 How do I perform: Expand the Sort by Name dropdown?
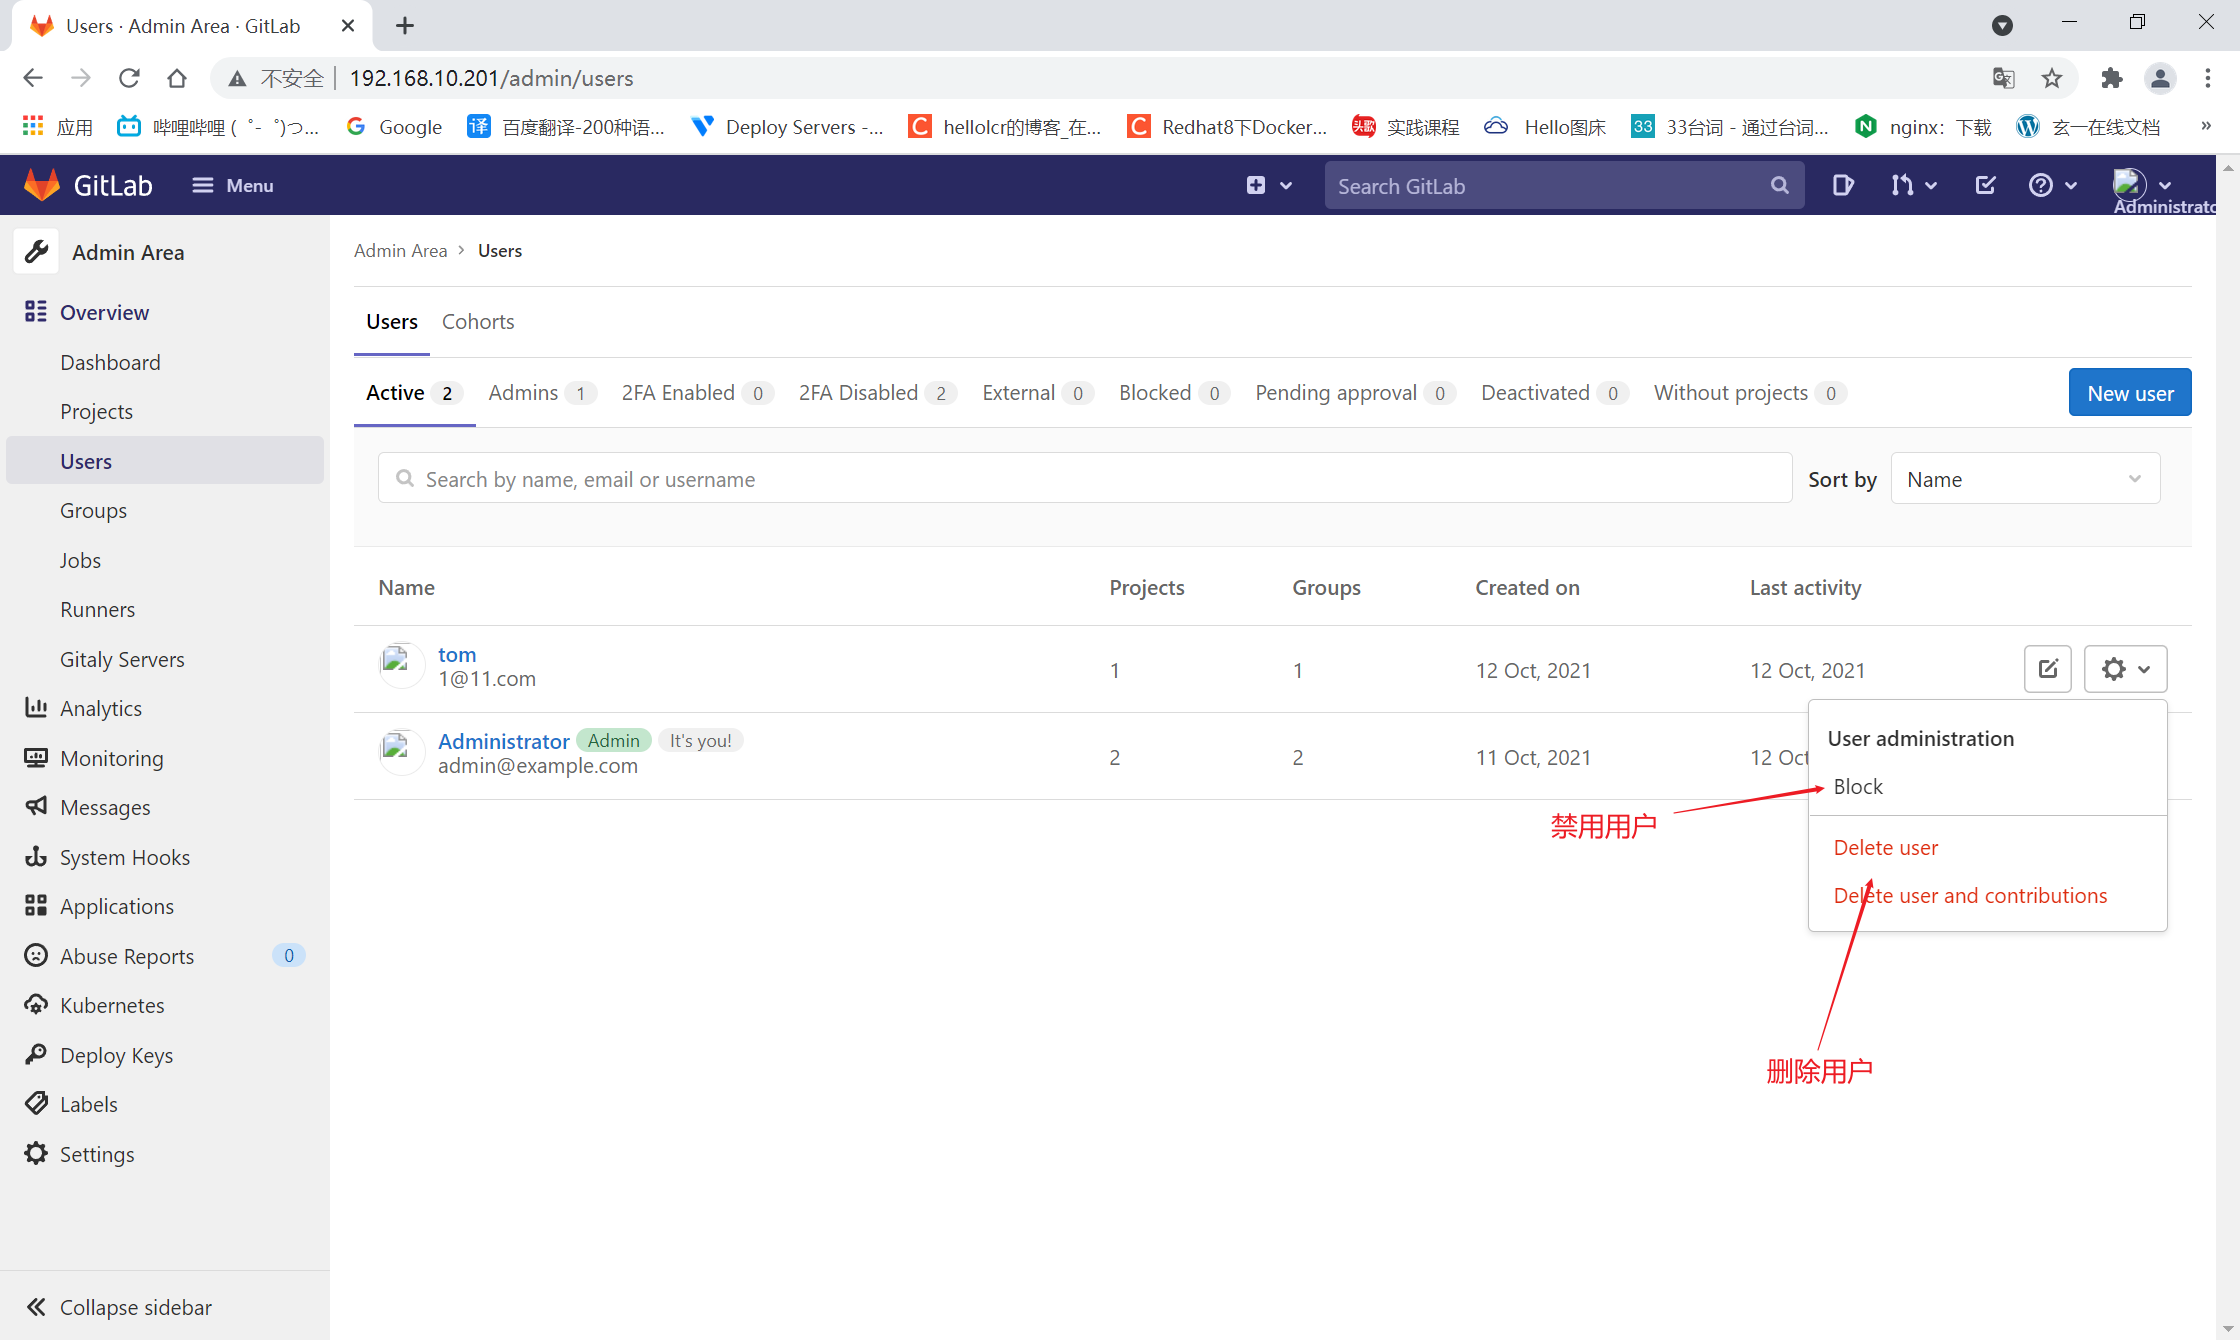2024,479
